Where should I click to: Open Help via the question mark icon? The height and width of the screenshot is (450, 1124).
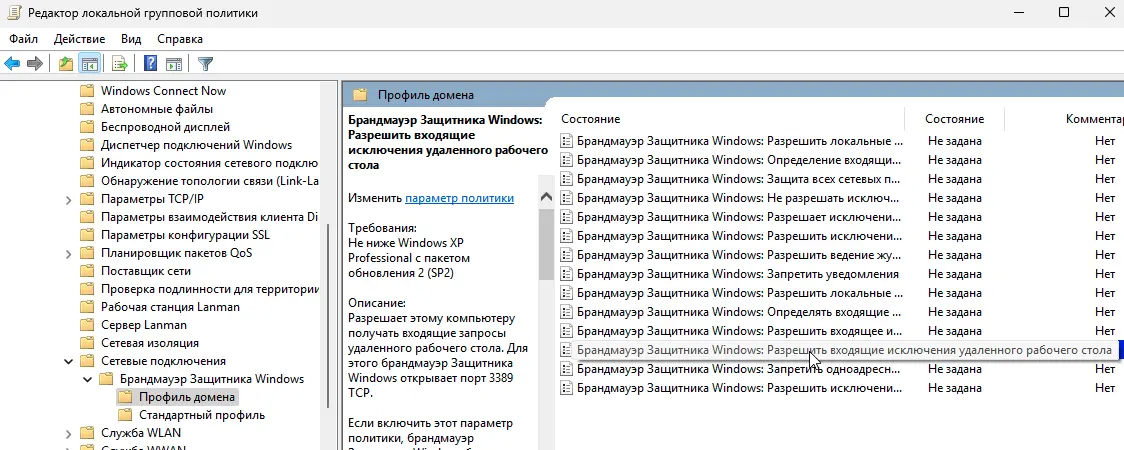click(151, 64)
